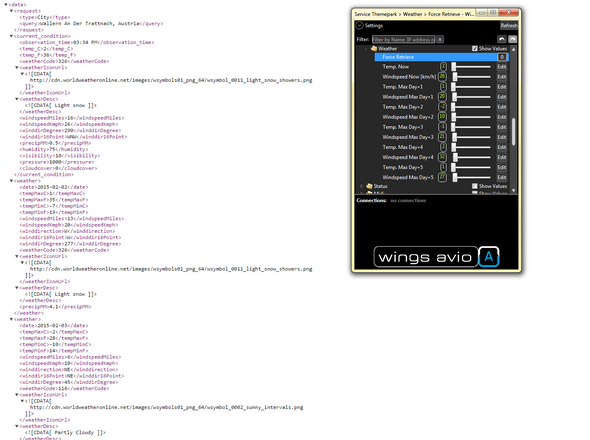Click Edit for Temp. Max Day+3

(502, 127)
